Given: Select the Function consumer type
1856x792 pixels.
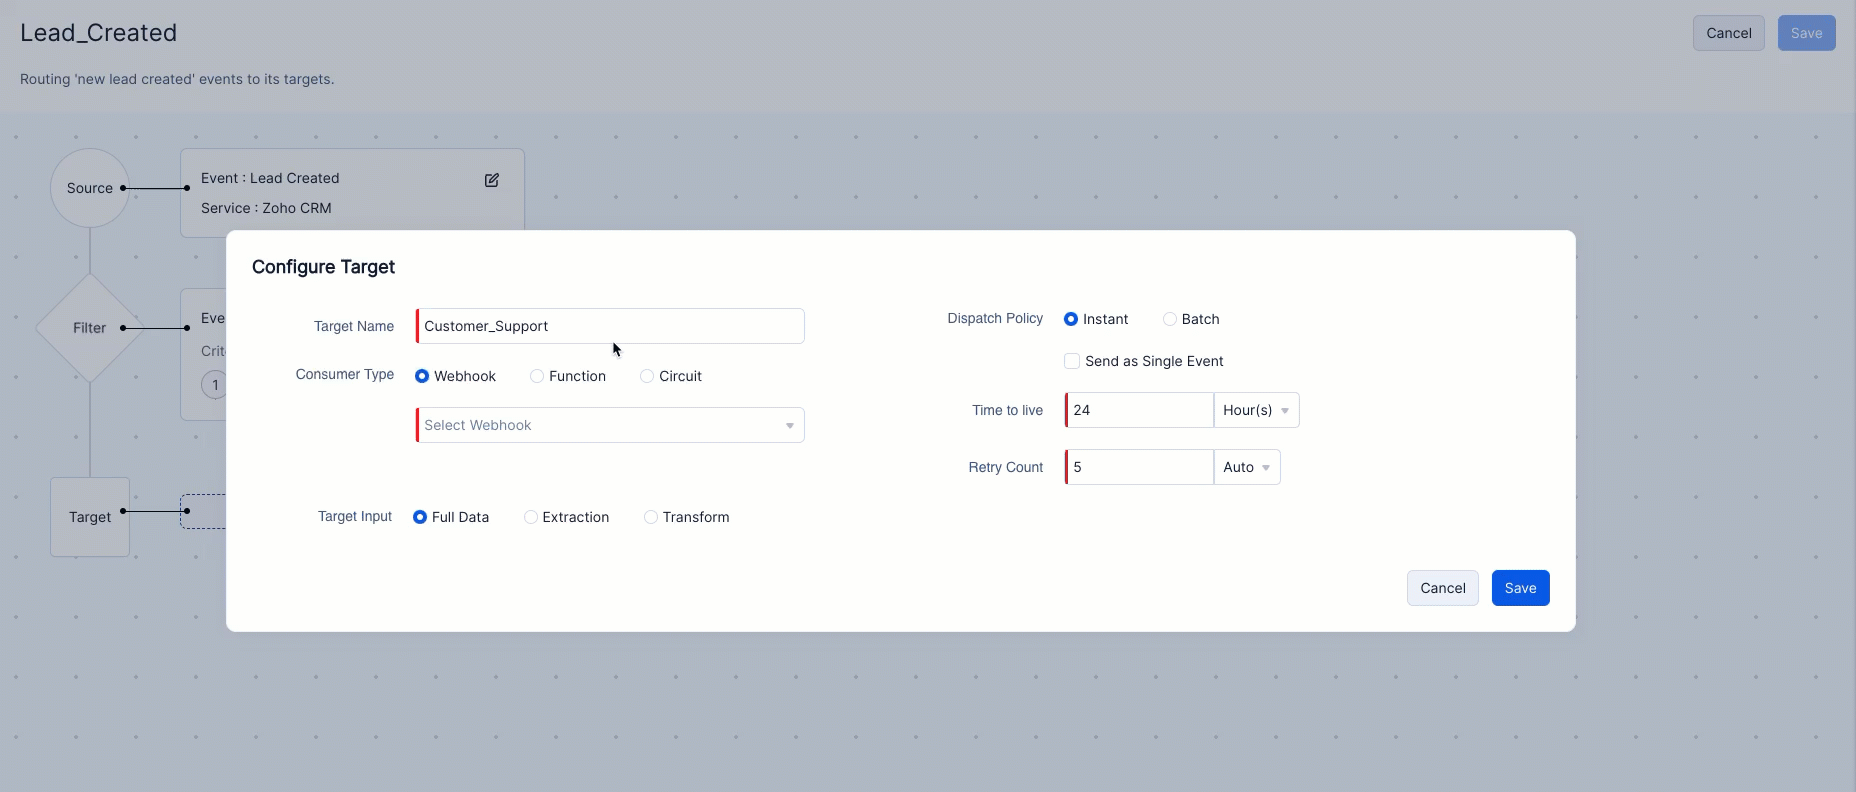Looking at the screenshot, I should pos(538,376).
